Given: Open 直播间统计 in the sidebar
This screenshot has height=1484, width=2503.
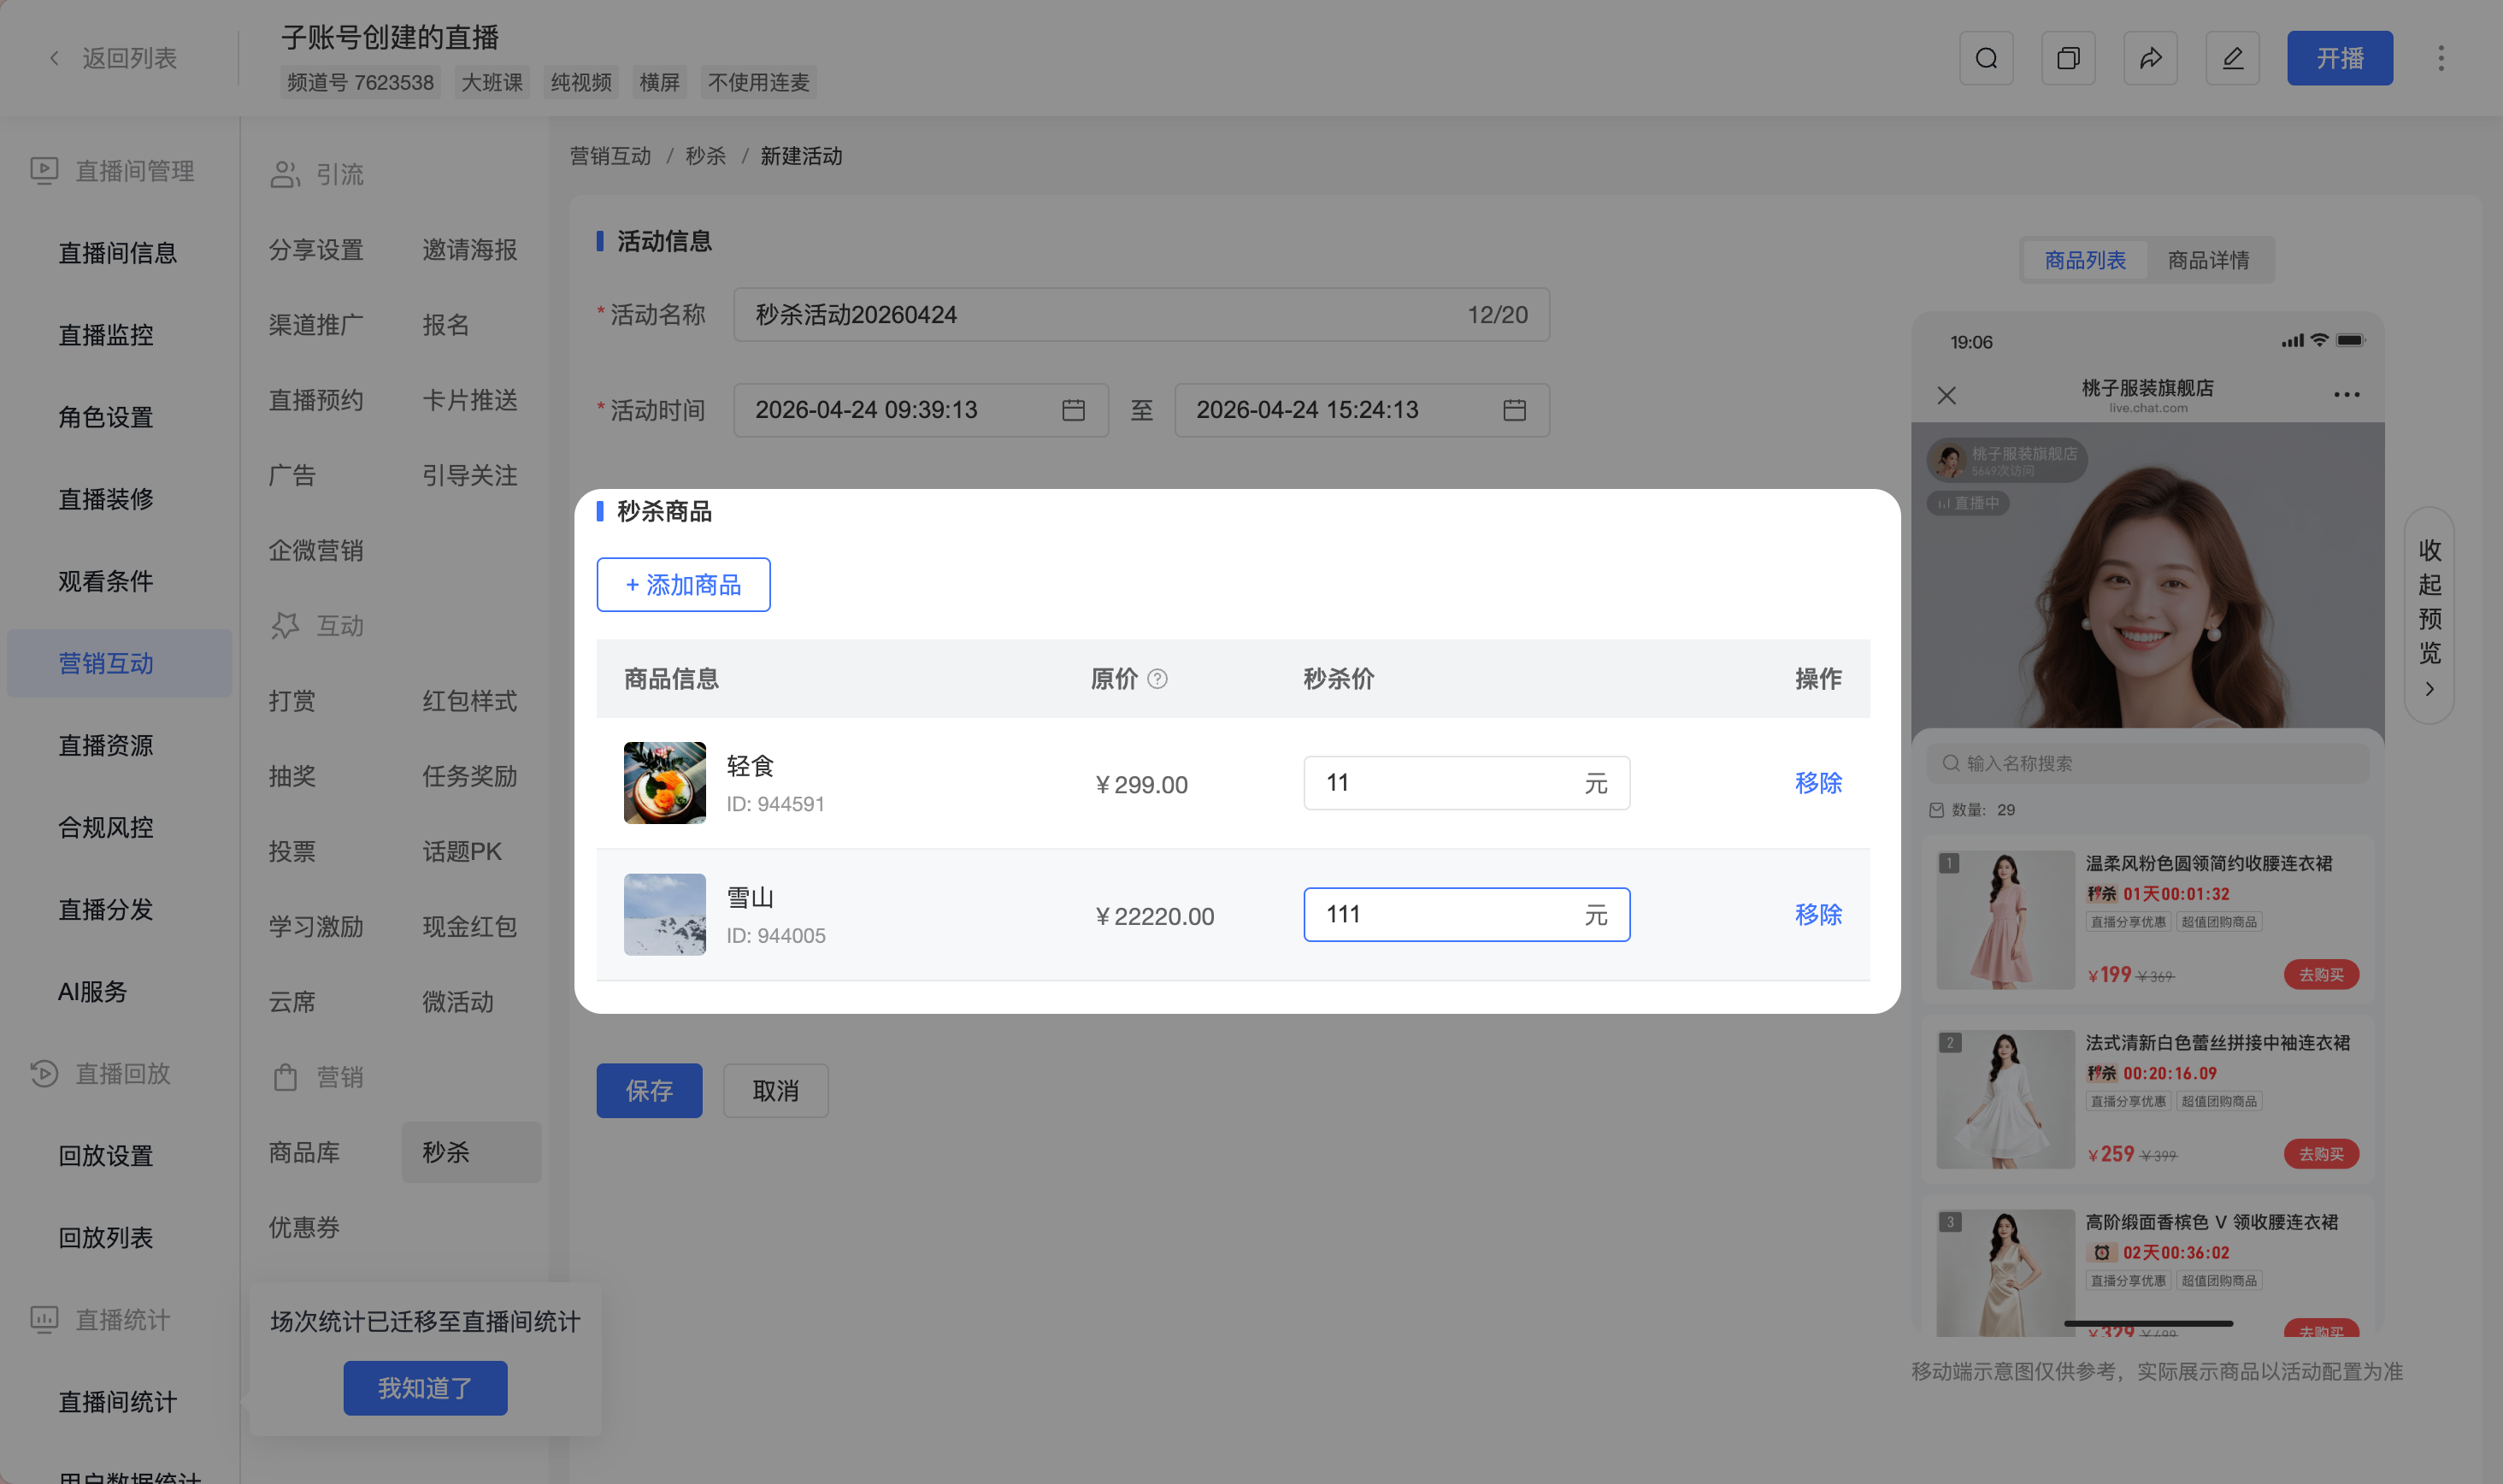Looking at the screenshot, I should tap(118, 1401).
